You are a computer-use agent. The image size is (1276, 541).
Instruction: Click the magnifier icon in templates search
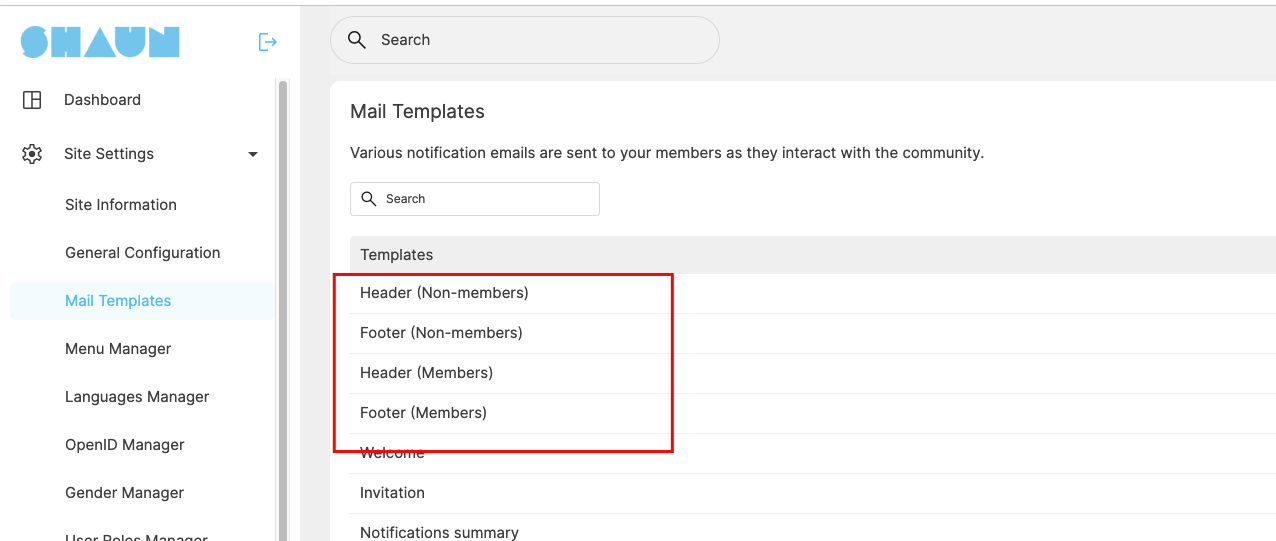point(369,199)
